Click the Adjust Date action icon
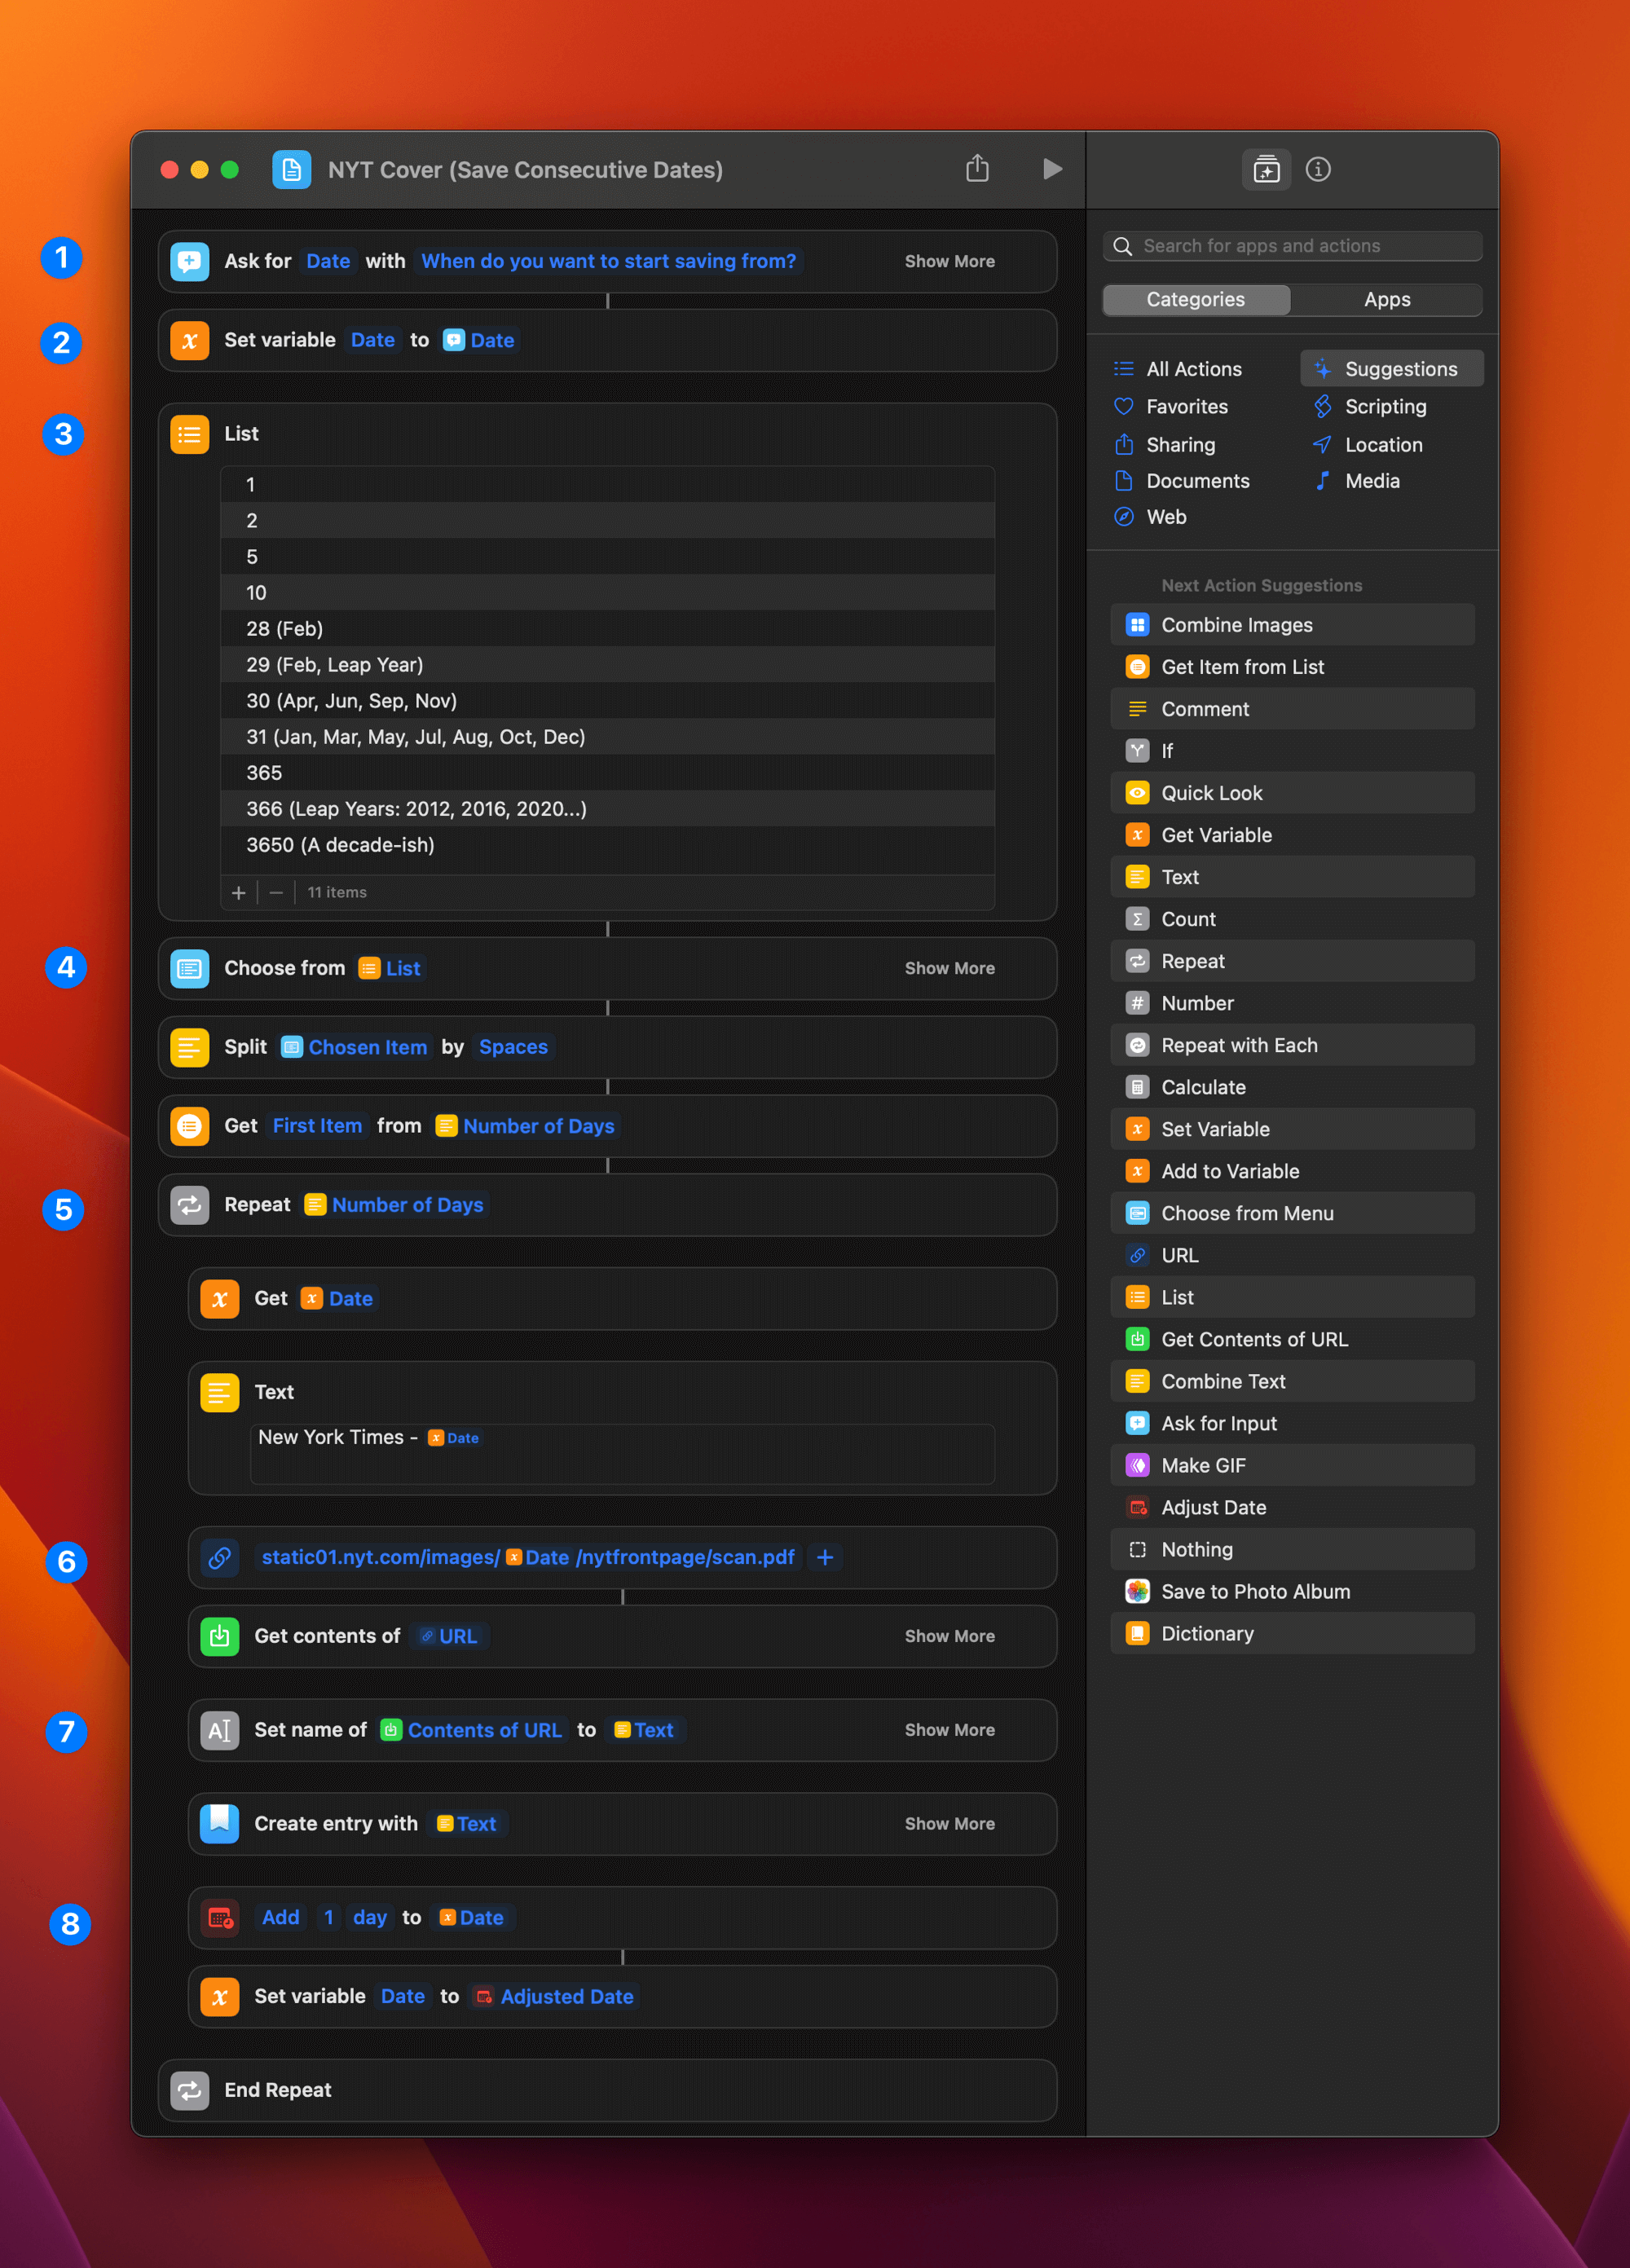 click(x=220, y=1917)
